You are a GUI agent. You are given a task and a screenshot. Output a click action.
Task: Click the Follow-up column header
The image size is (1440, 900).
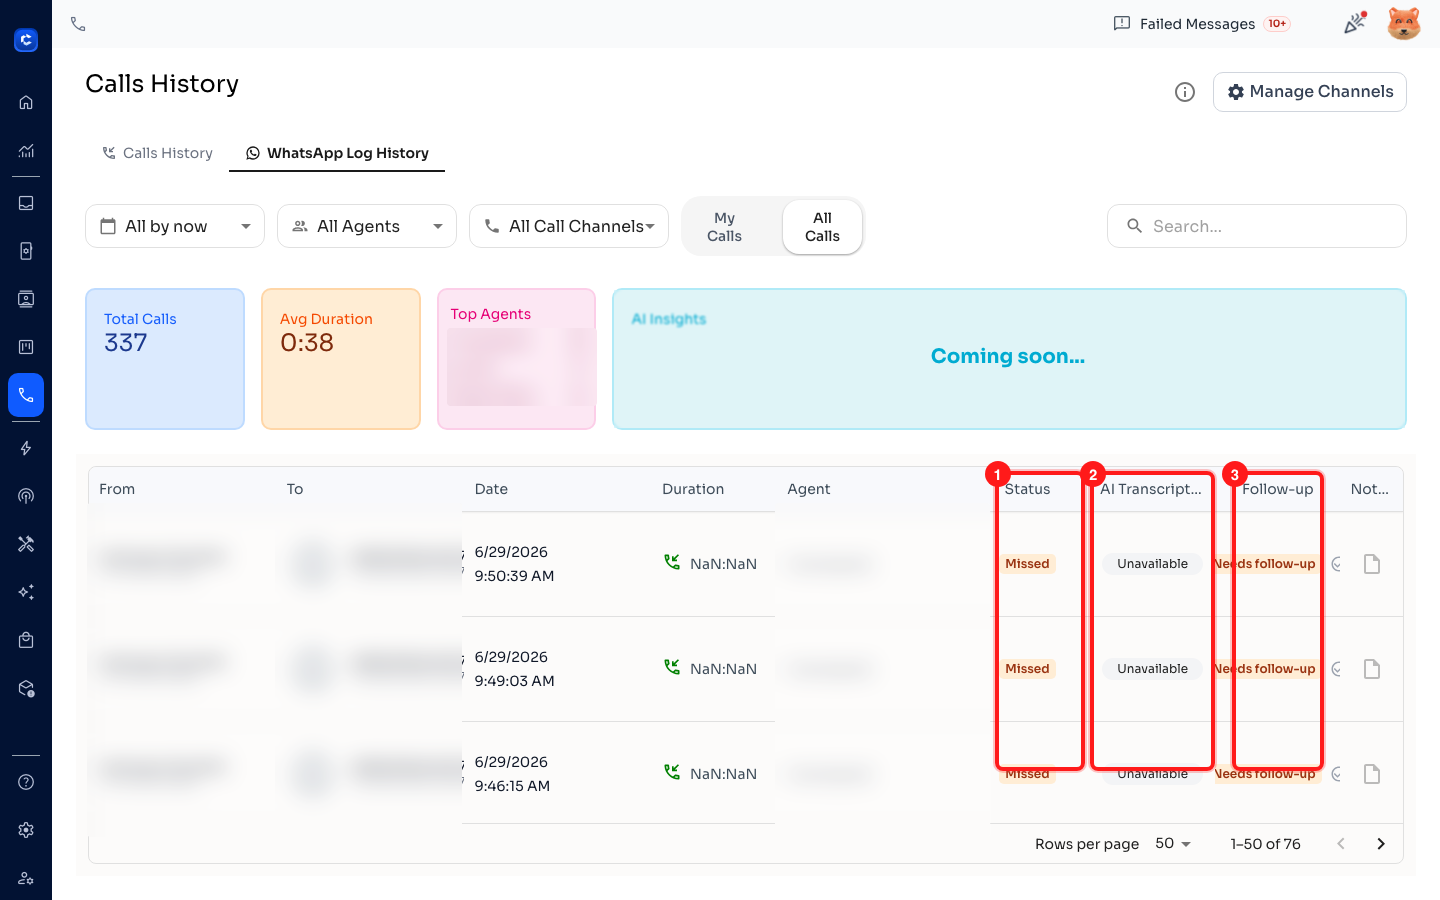coord(1278,489)
